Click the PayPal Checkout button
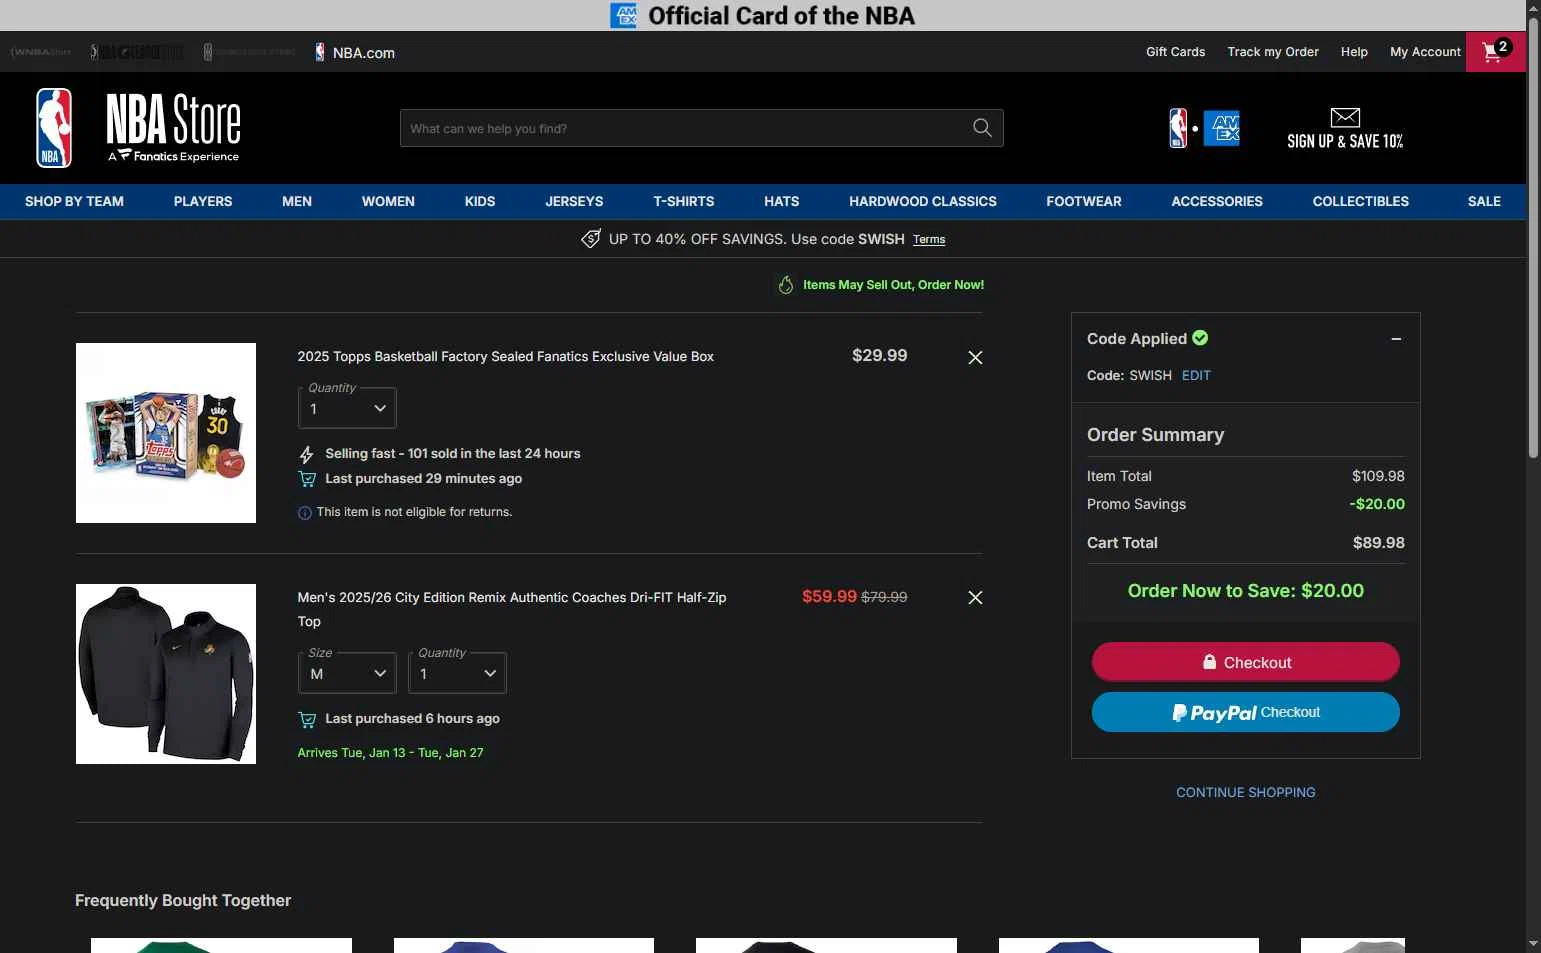The width and height of the screenshot is (1541, 953). [1246, 712]
